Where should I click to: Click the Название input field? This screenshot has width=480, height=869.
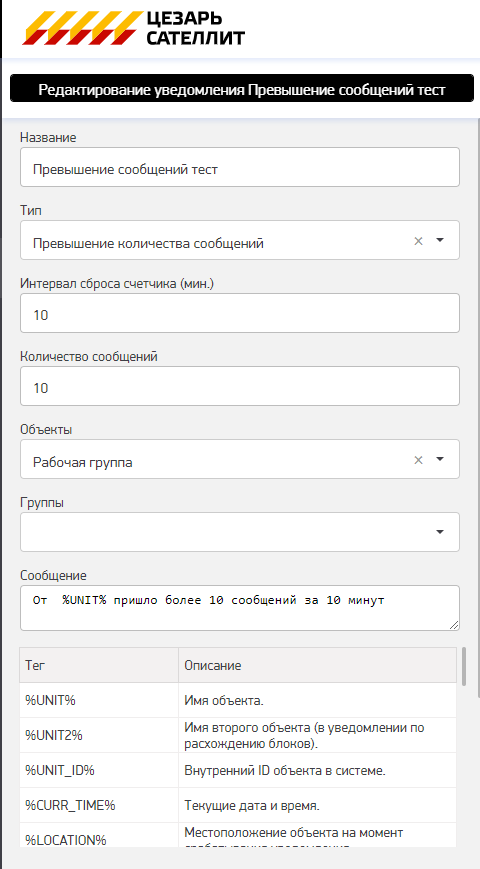point(240,167)
